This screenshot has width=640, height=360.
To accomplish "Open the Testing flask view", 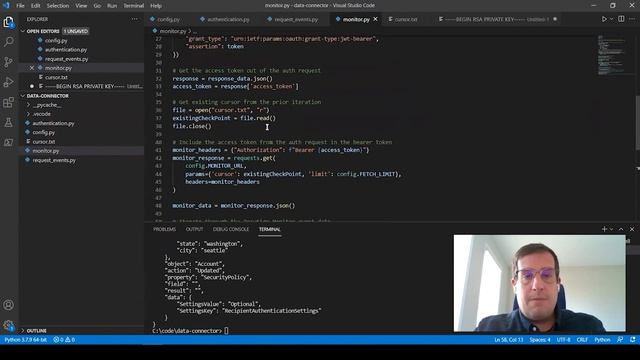I will pyautogui.click(x=9, y=122).
